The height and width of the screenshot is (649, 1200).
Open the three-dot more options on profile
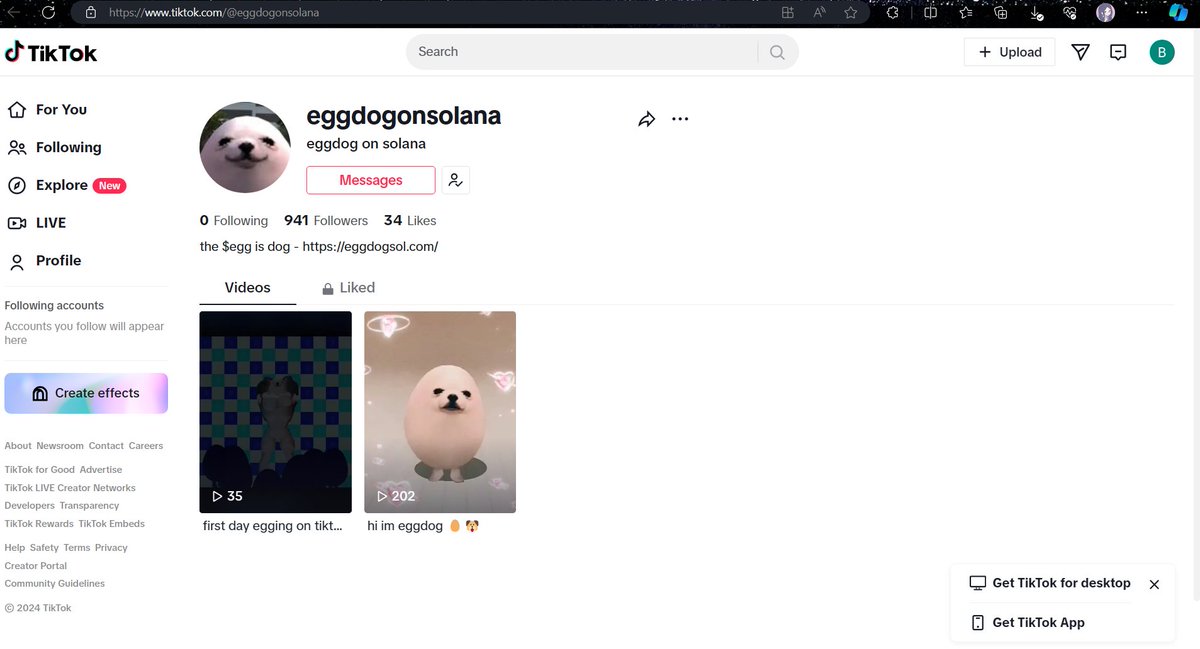680,119
